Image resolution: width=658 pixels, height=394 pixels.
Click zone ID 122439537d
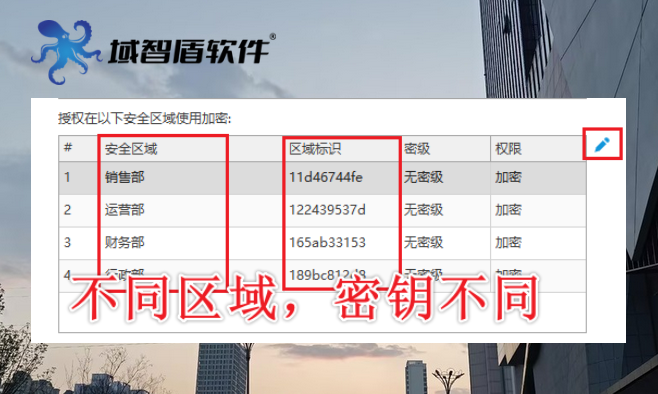click(327, 210)
